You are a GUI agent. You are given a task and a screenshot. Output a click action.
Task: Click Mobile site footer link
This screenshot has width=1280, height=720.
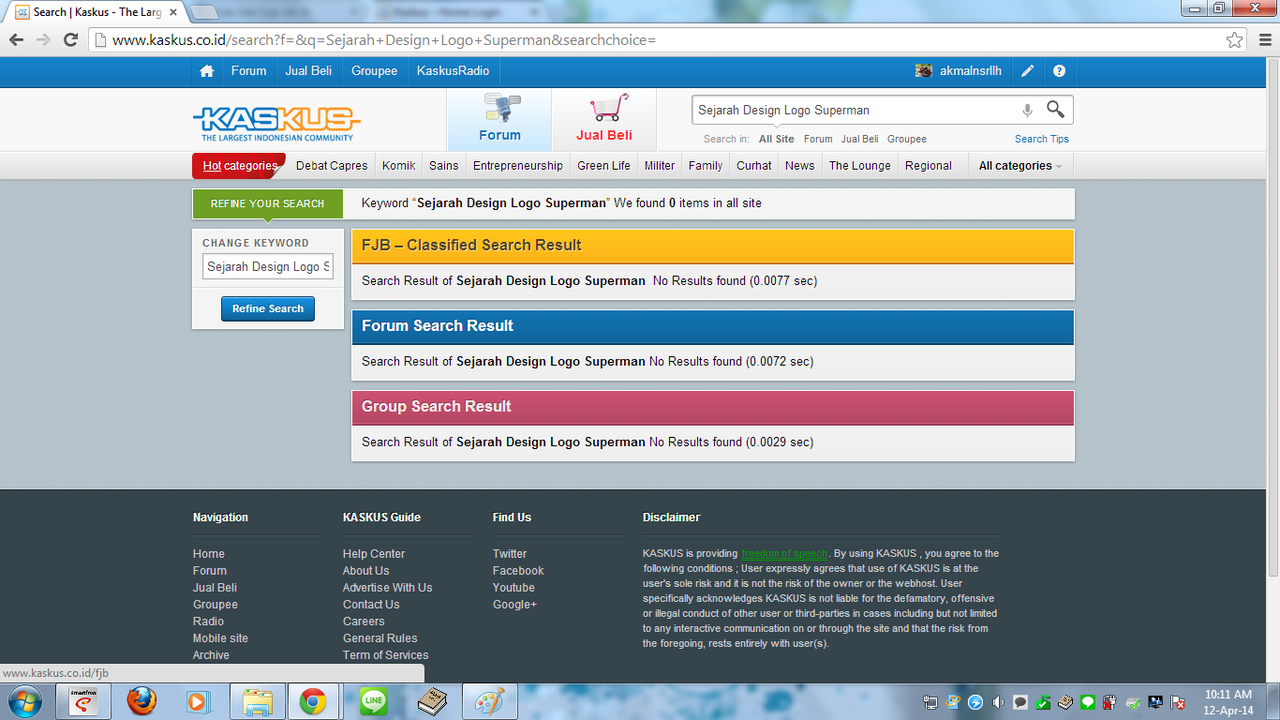(x=220, y=639)
